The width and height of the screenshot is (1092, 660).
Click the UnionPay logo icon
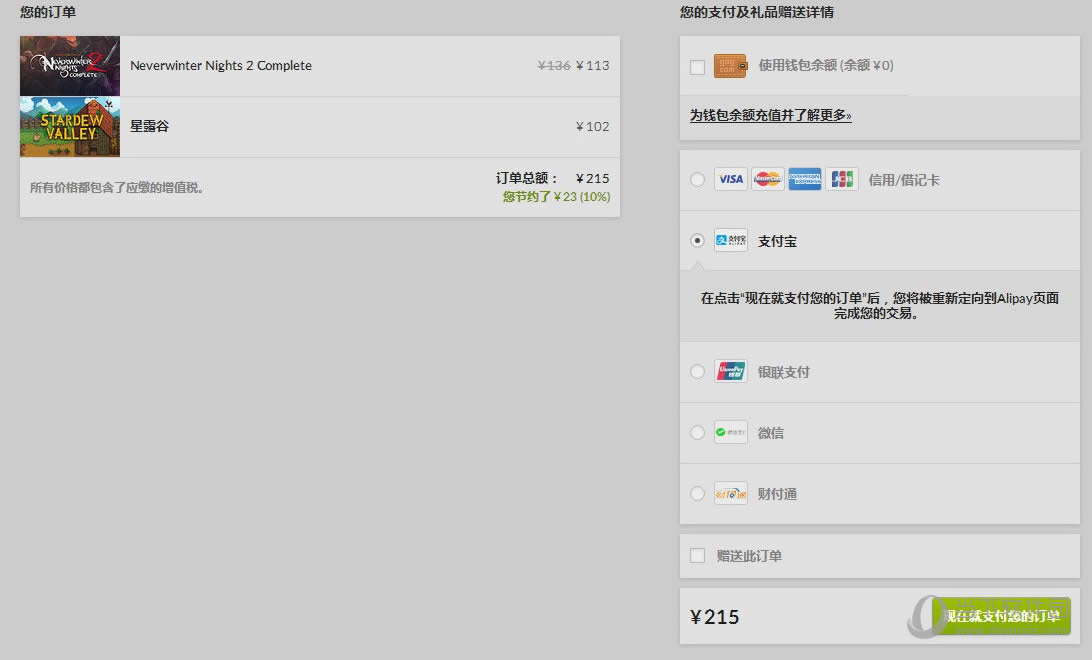[731, 370]
